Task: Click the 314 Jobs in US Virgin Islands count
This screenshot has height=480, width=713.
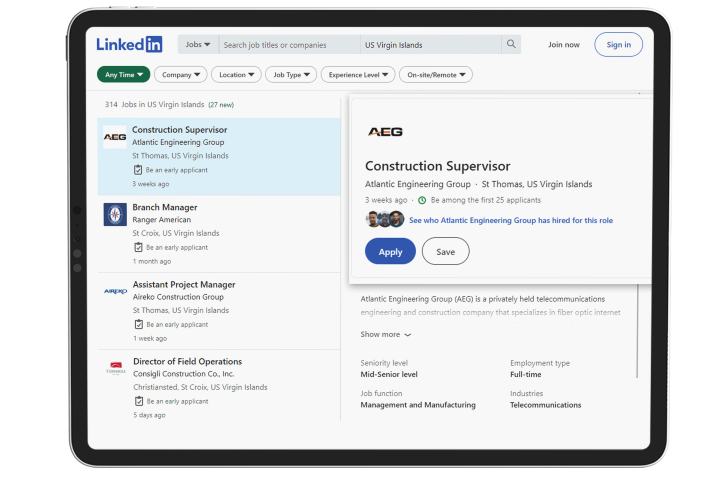Action: point(154,105)
